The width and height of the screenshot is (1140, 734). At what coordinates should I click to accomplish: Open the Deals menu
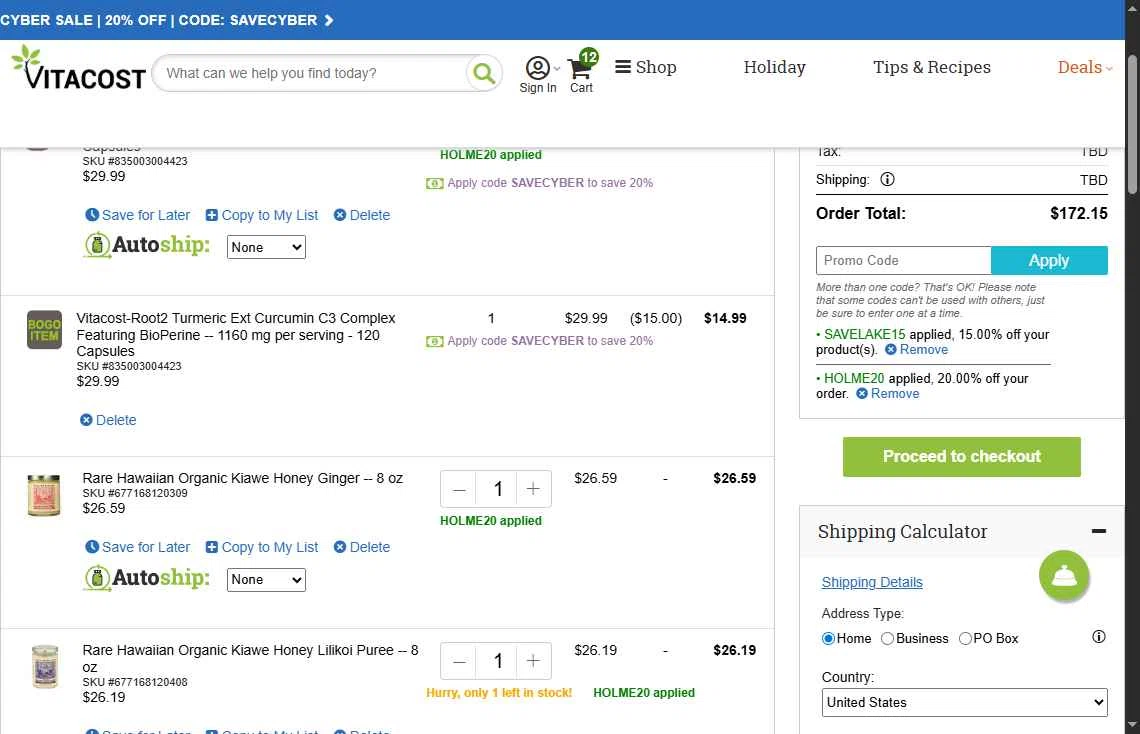tap(1084, 67)
